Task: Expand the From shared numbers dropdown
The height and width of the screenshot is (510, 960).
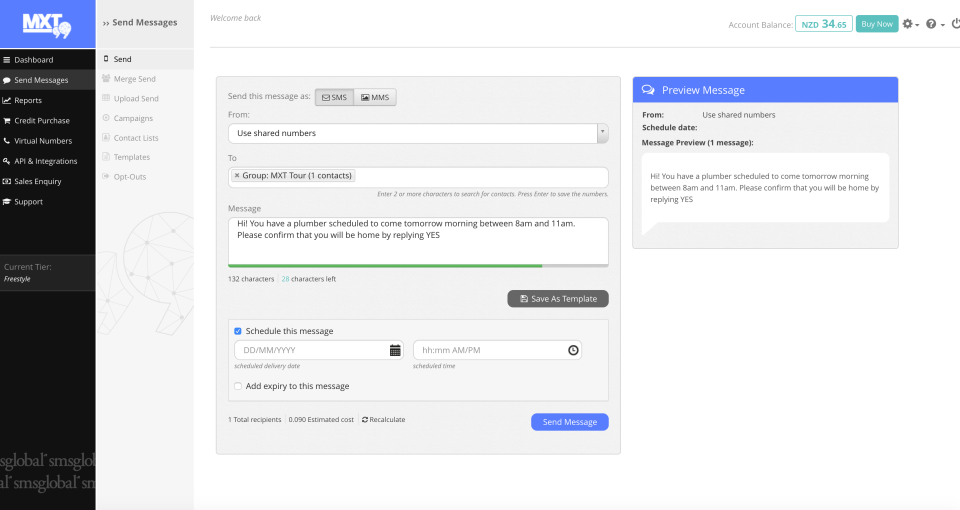Action: (601, 132)
